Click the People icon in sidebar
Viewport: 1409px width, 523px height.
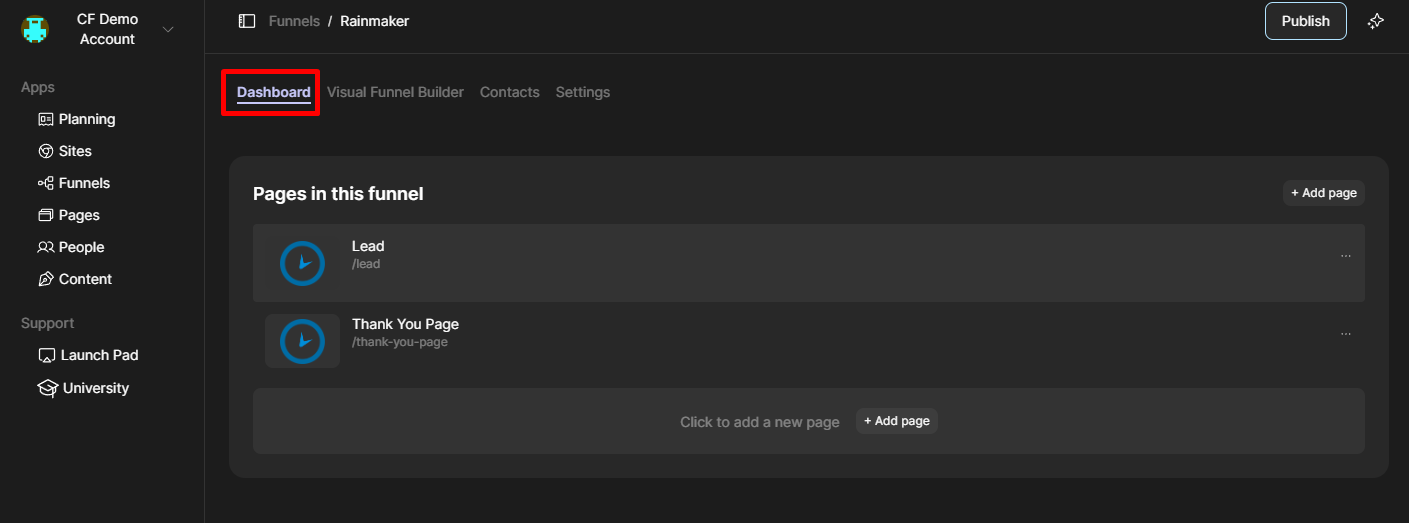coord(46,247)
